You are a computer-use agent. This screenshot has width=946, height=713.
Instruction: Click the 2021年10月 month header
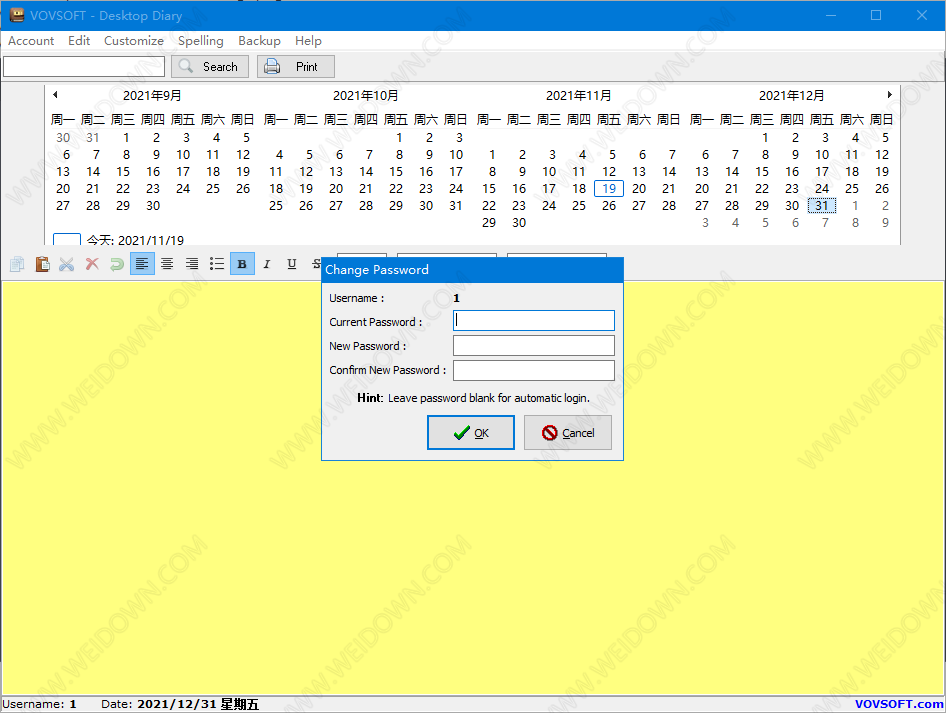[366, 95]
